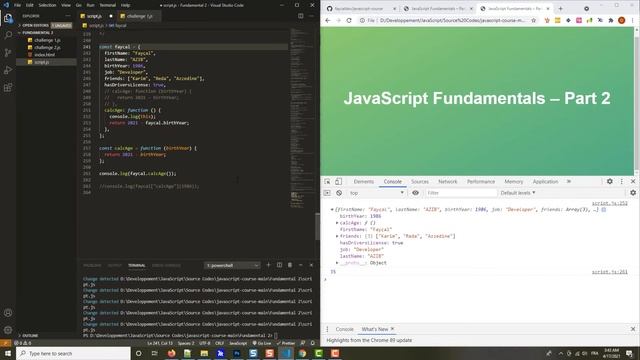Viewport: 640px width, 360px height.
Task: Open the powershell terminal selector dropdown
Action: pyautogui.click(x=232, y=265)
